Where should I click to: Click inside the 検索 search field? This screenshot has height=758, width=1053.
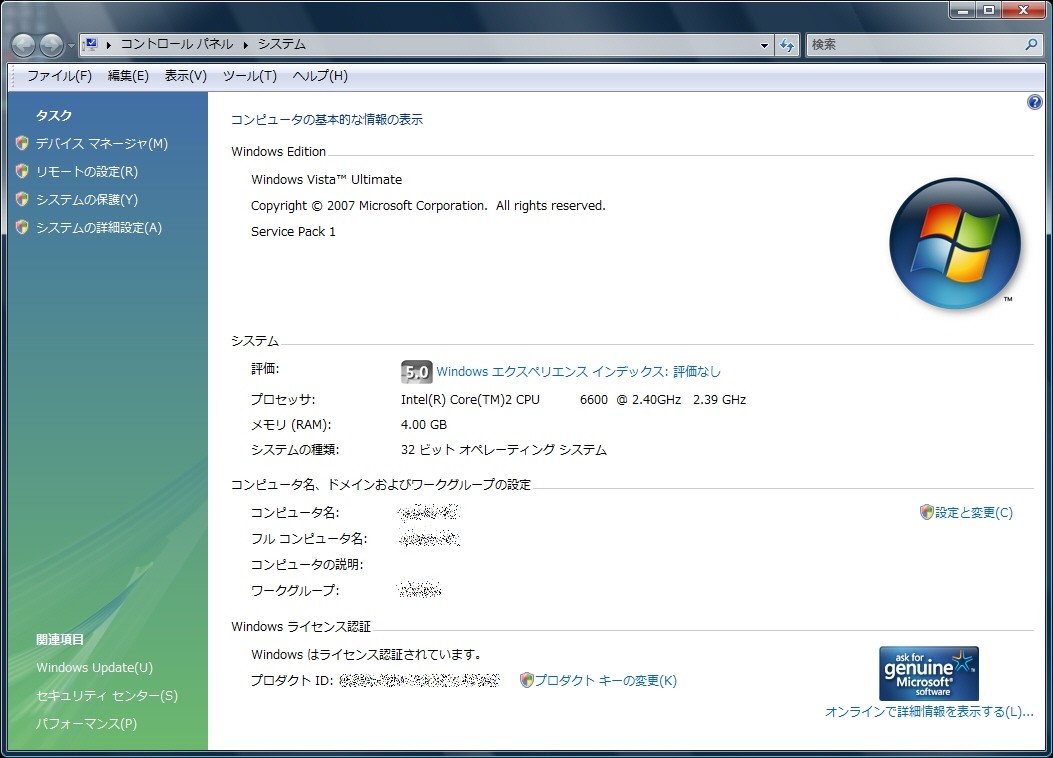point(912,45)
